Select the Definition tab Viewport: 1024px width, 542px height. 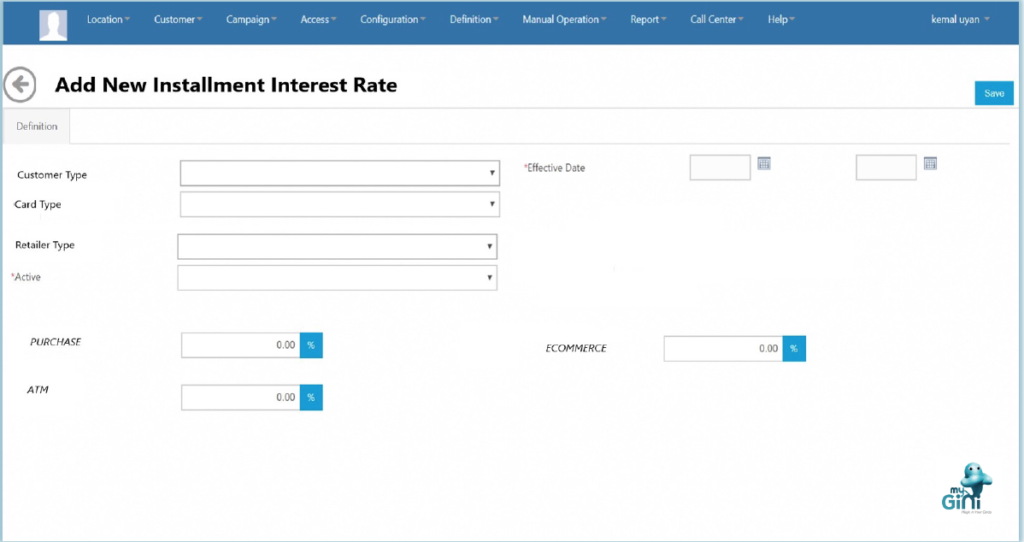pos(37,126)
